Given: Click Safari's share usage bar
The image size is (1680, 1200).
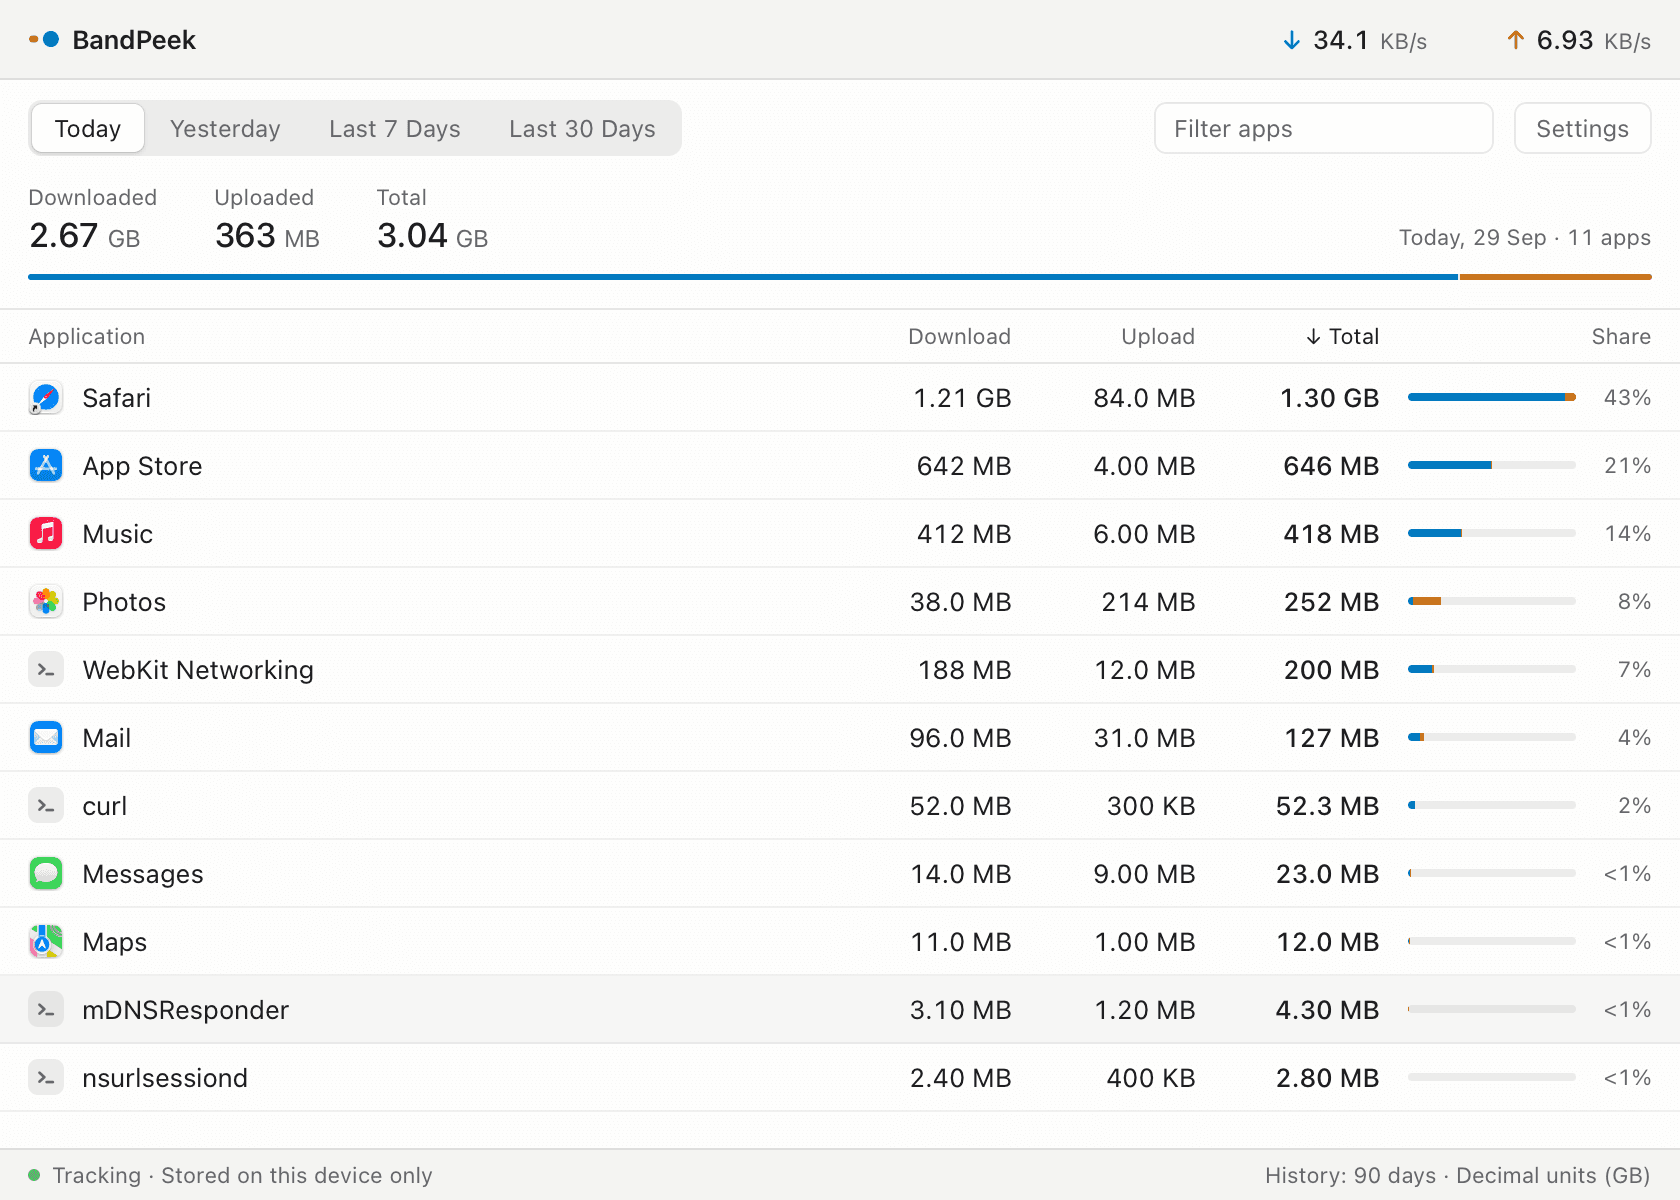Looking at the screenshot, I should pos(1492,397).
